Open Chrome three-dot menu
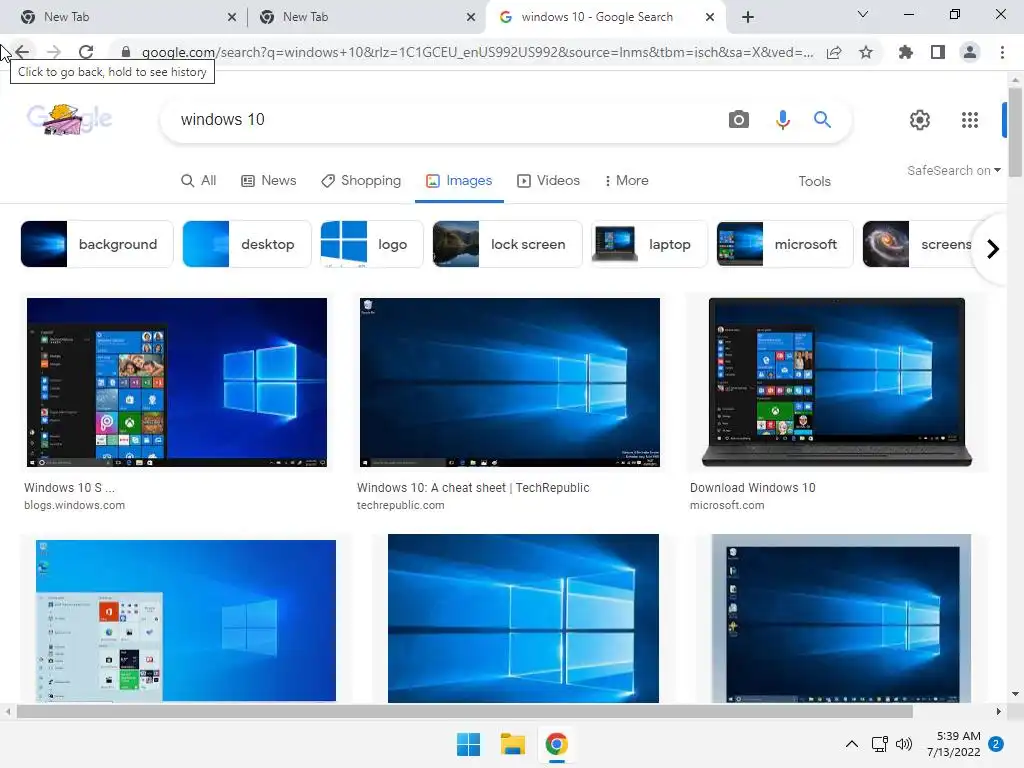 [1002, 52]
